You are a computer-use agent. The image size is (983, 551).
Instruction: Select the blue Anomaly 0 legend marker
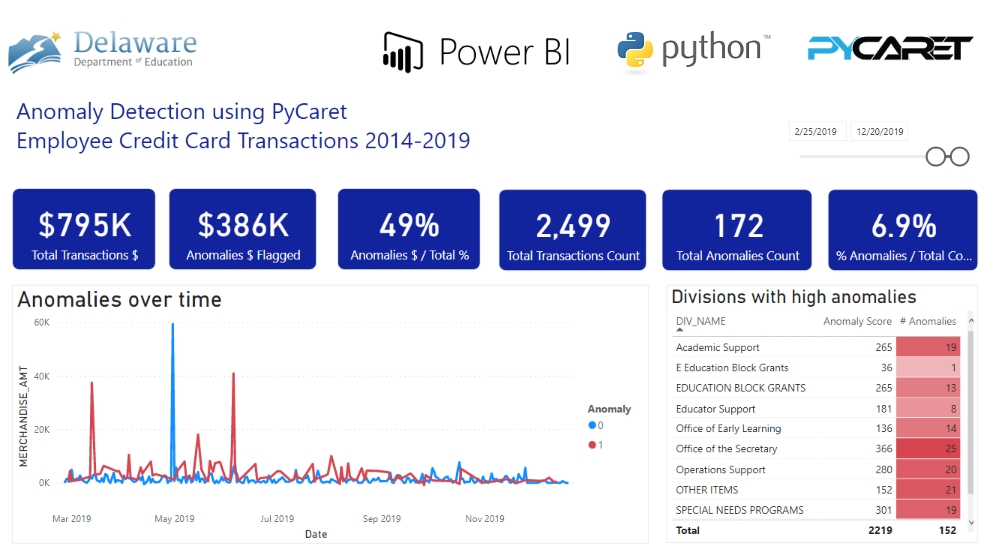(x=592, y=426)
